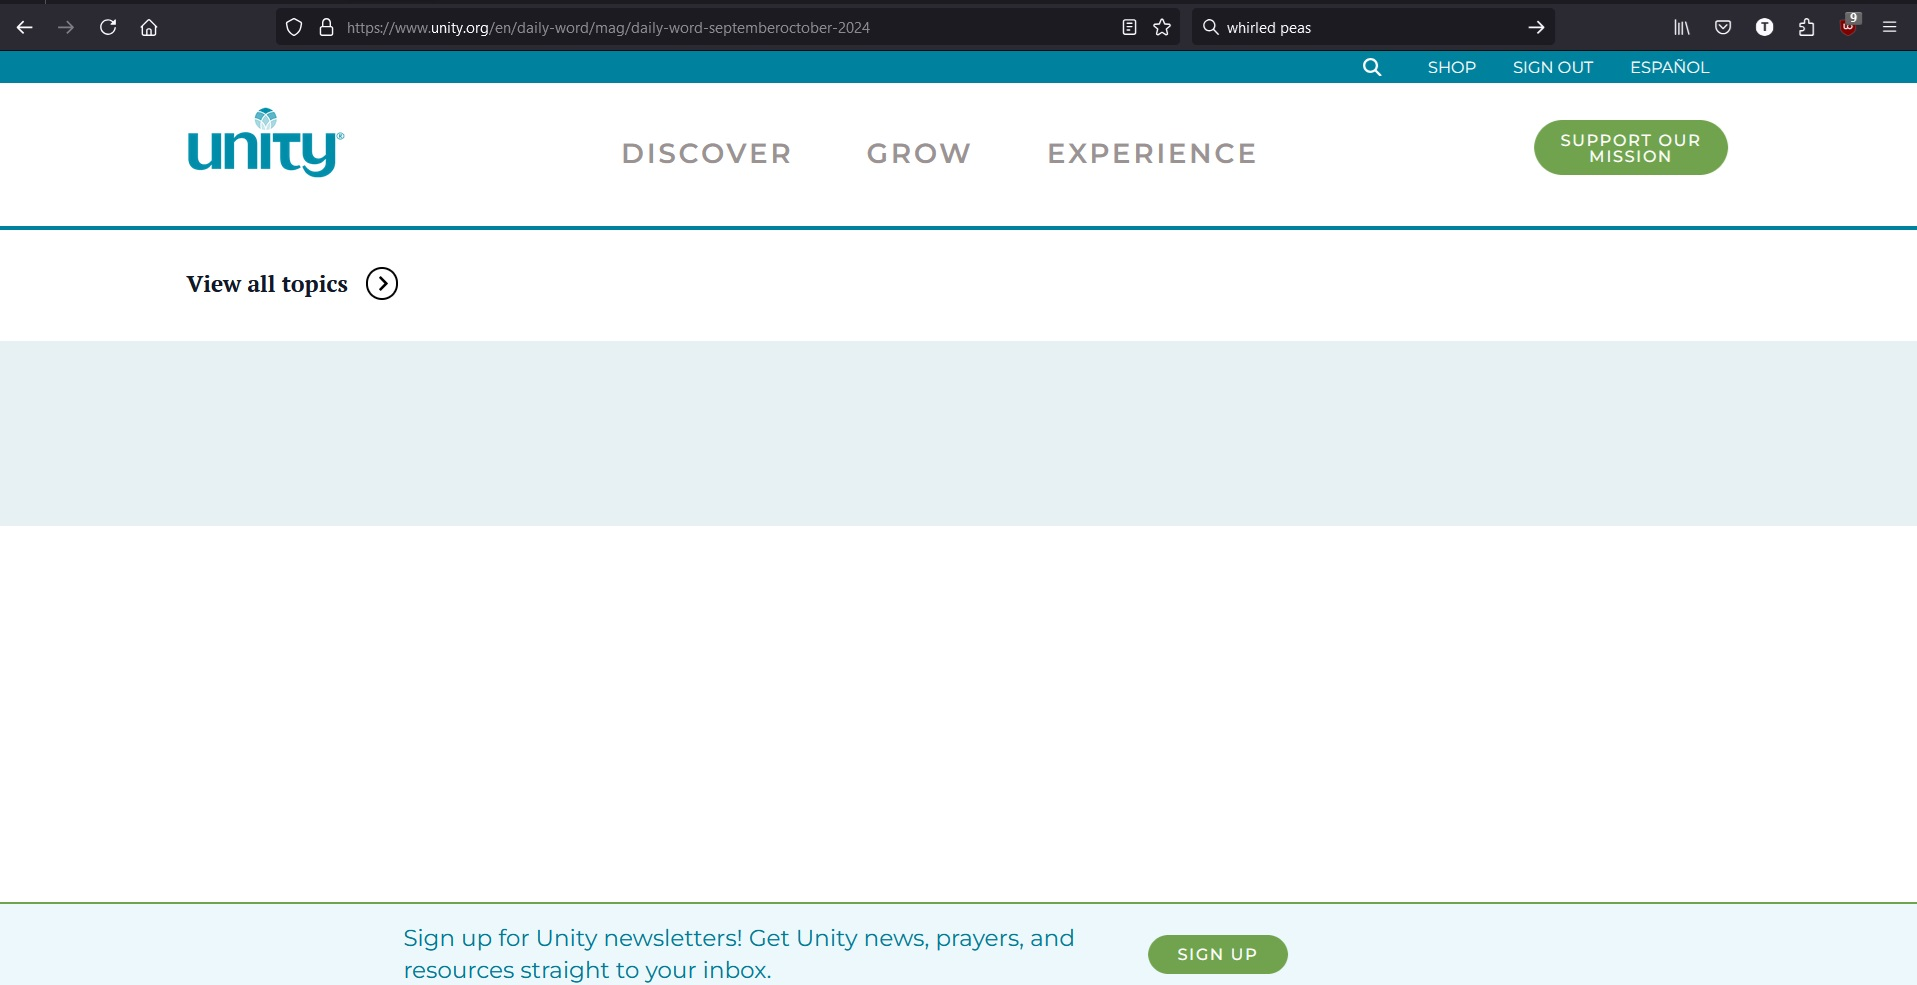
Task: Open the tracking protection shield icon
Action: point(294,28)
